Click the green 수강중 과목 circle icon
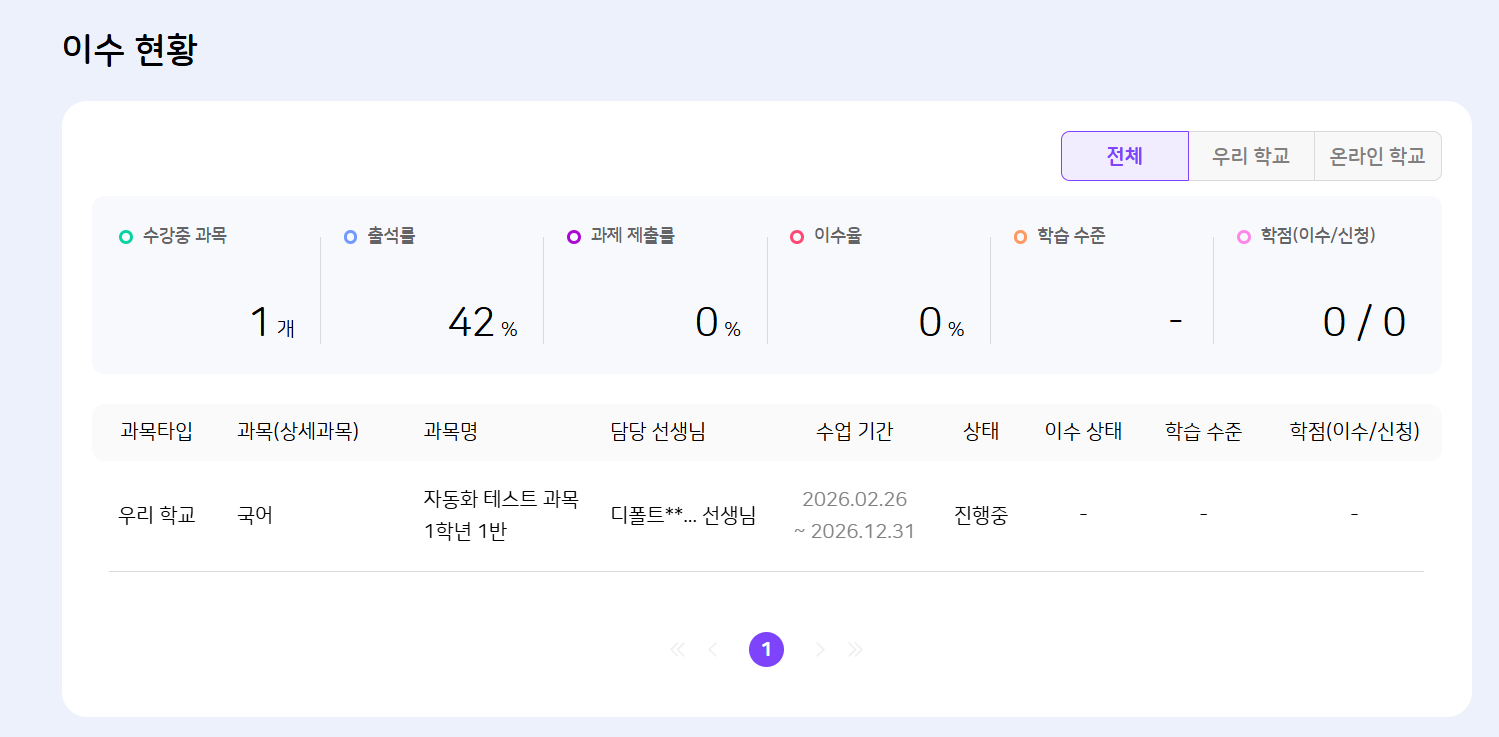The width and height of the screenshot is (1499, 737). 126,237
